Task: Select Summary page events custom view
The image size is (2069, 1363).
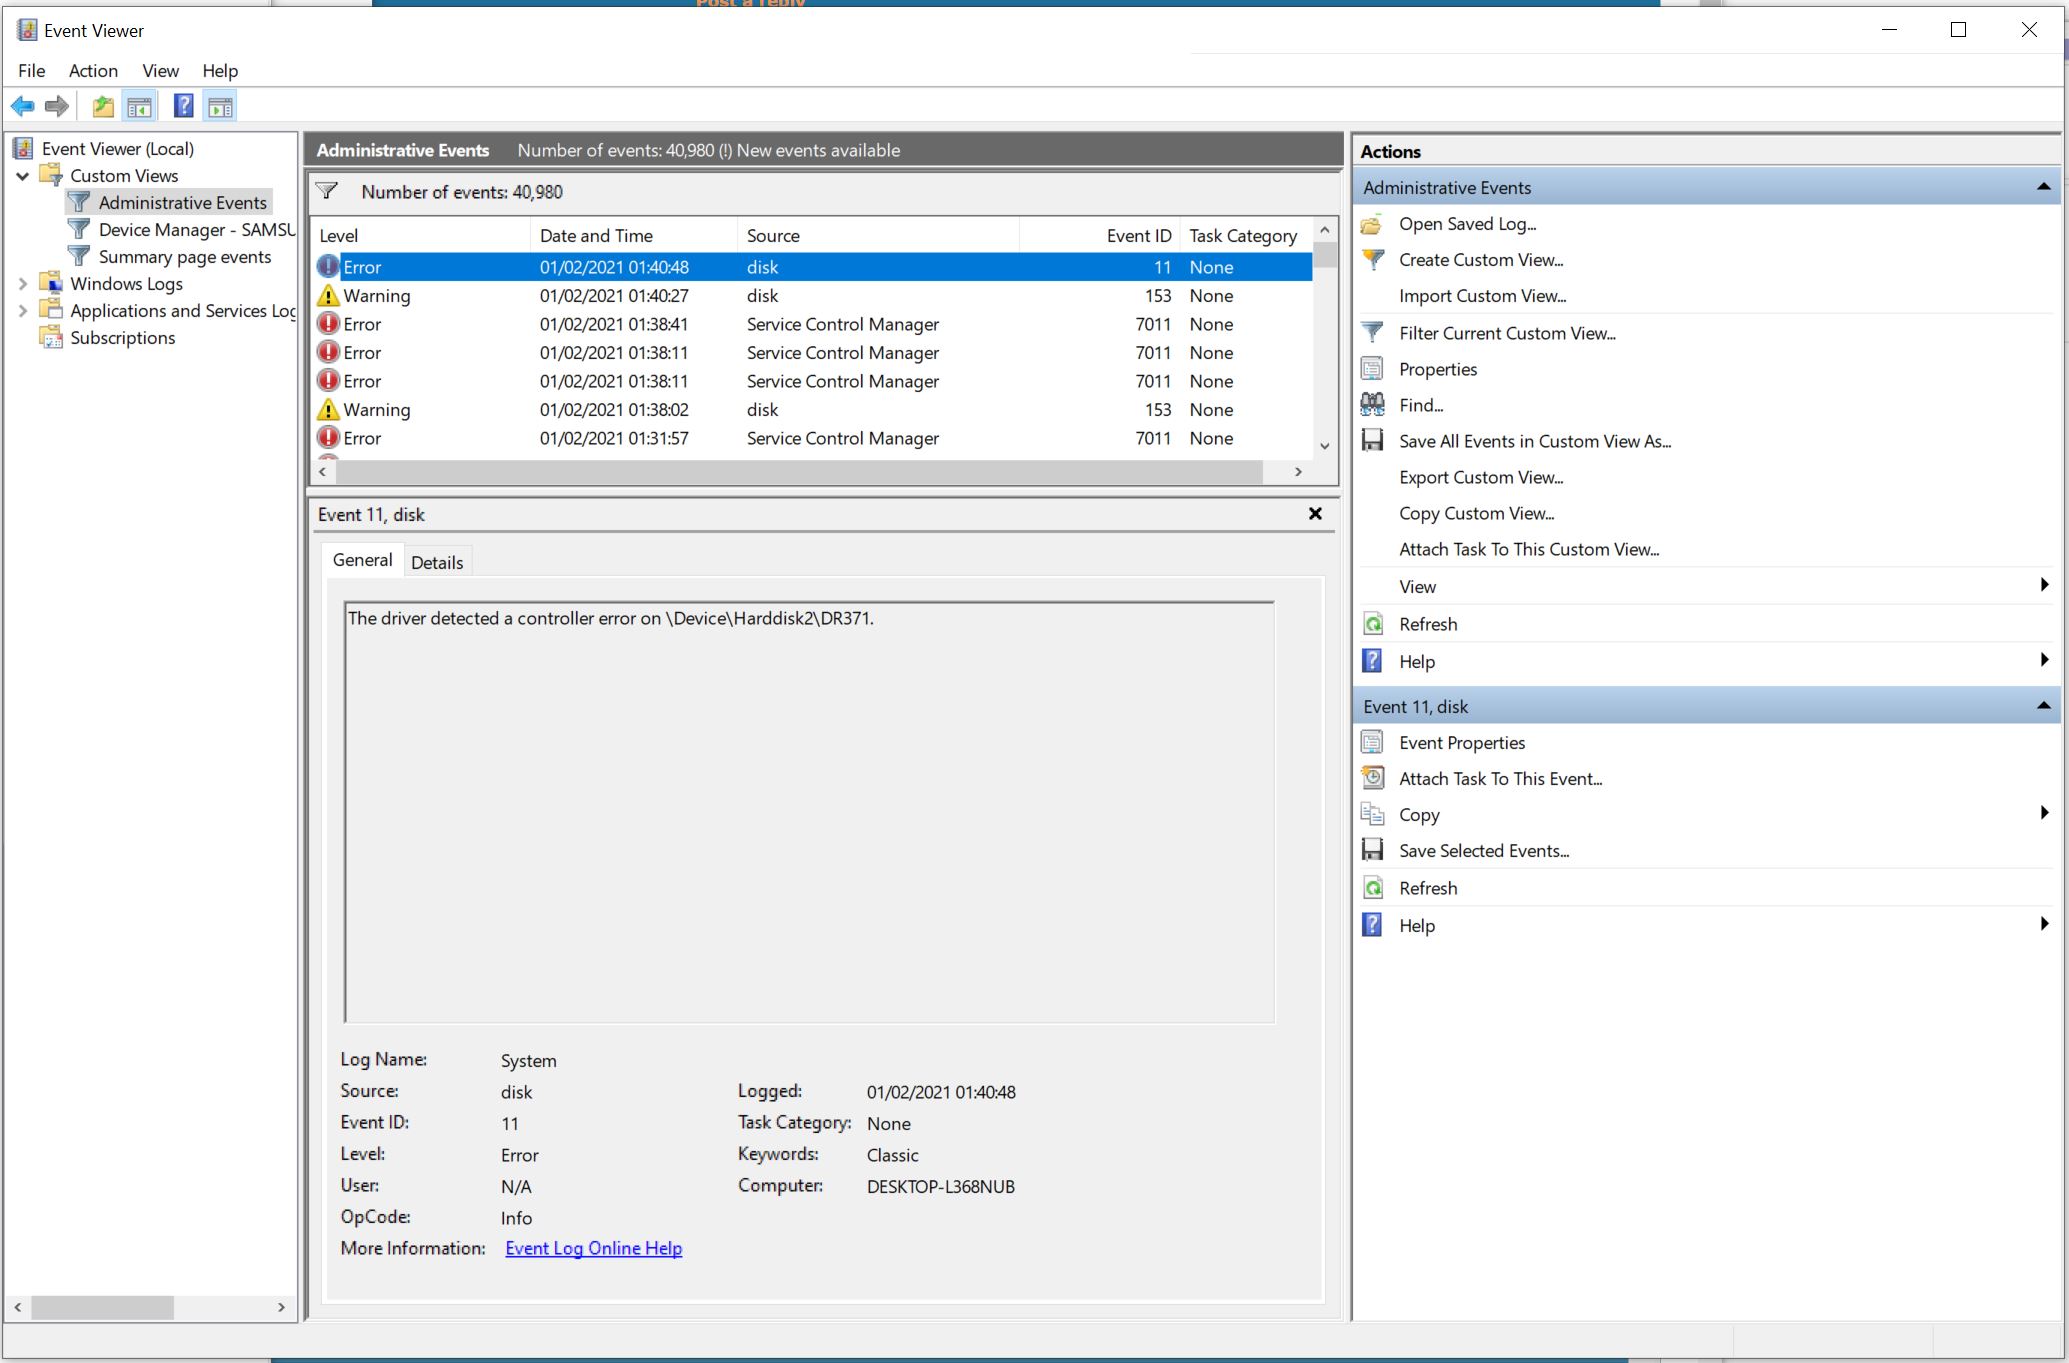Action: point(185,257)
